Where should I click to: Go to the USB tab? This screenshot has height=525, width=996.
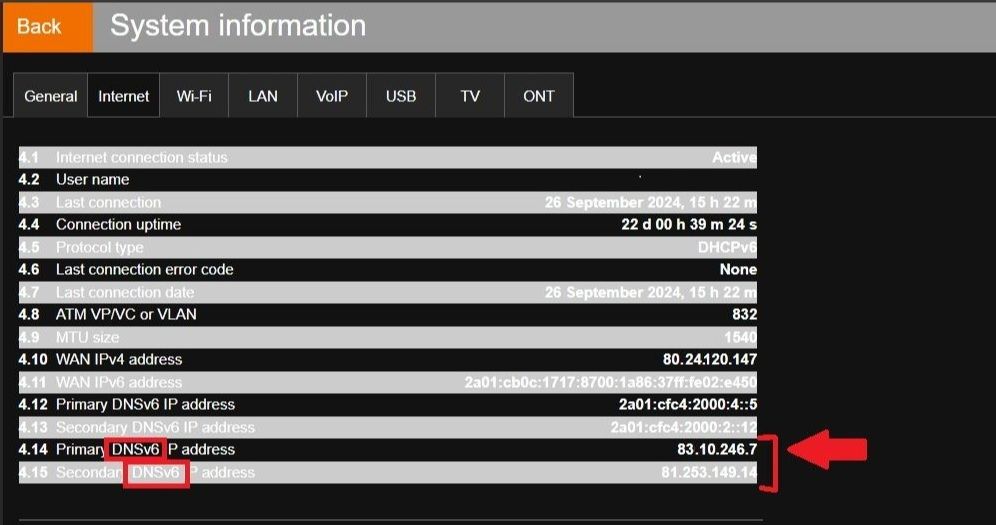click(x=401, y=97)
